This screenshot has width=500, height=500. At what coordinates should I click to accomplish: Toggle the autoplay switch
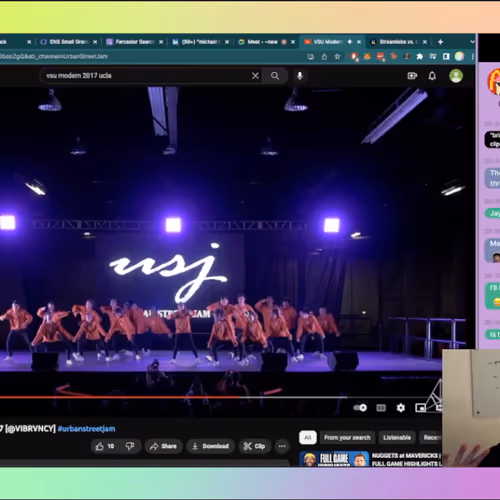click(360, 408)
